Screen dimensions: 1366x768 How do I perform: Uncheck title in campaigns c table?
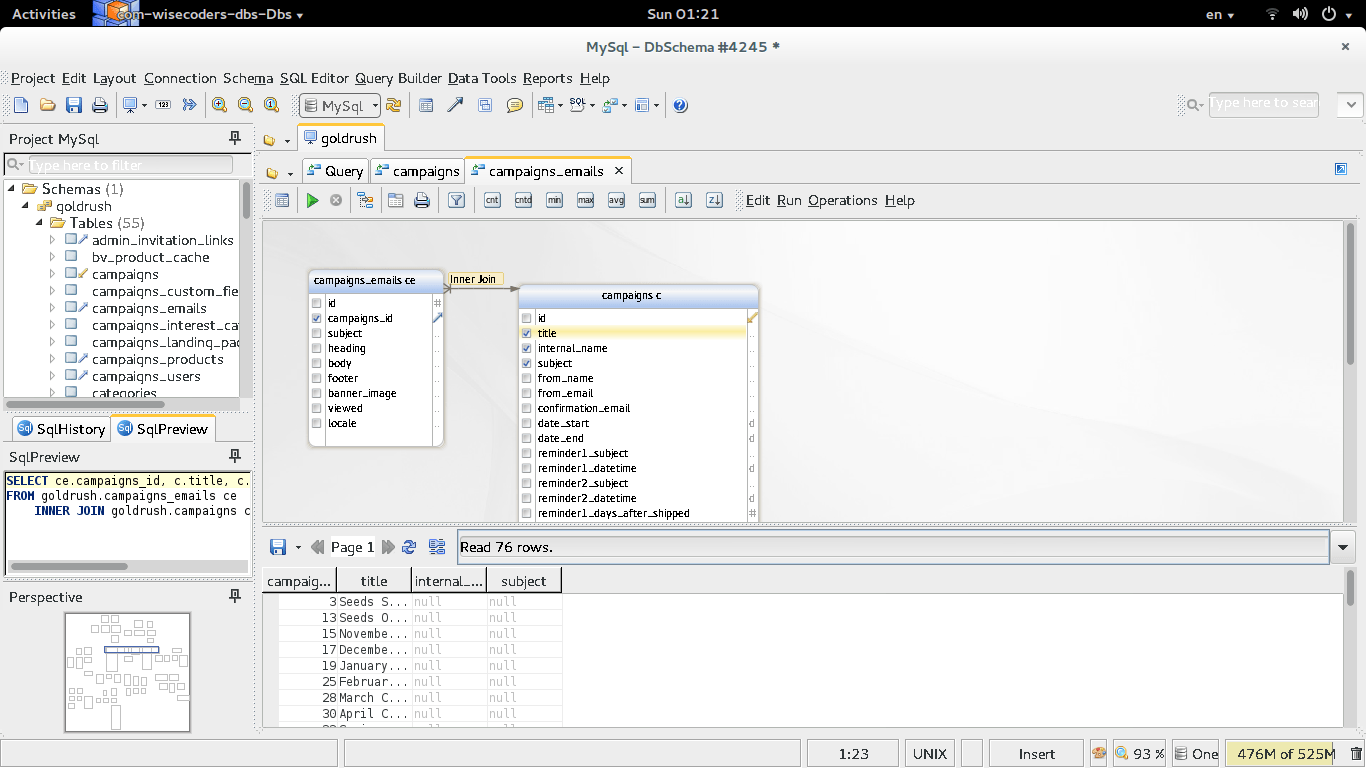(527, 333)
